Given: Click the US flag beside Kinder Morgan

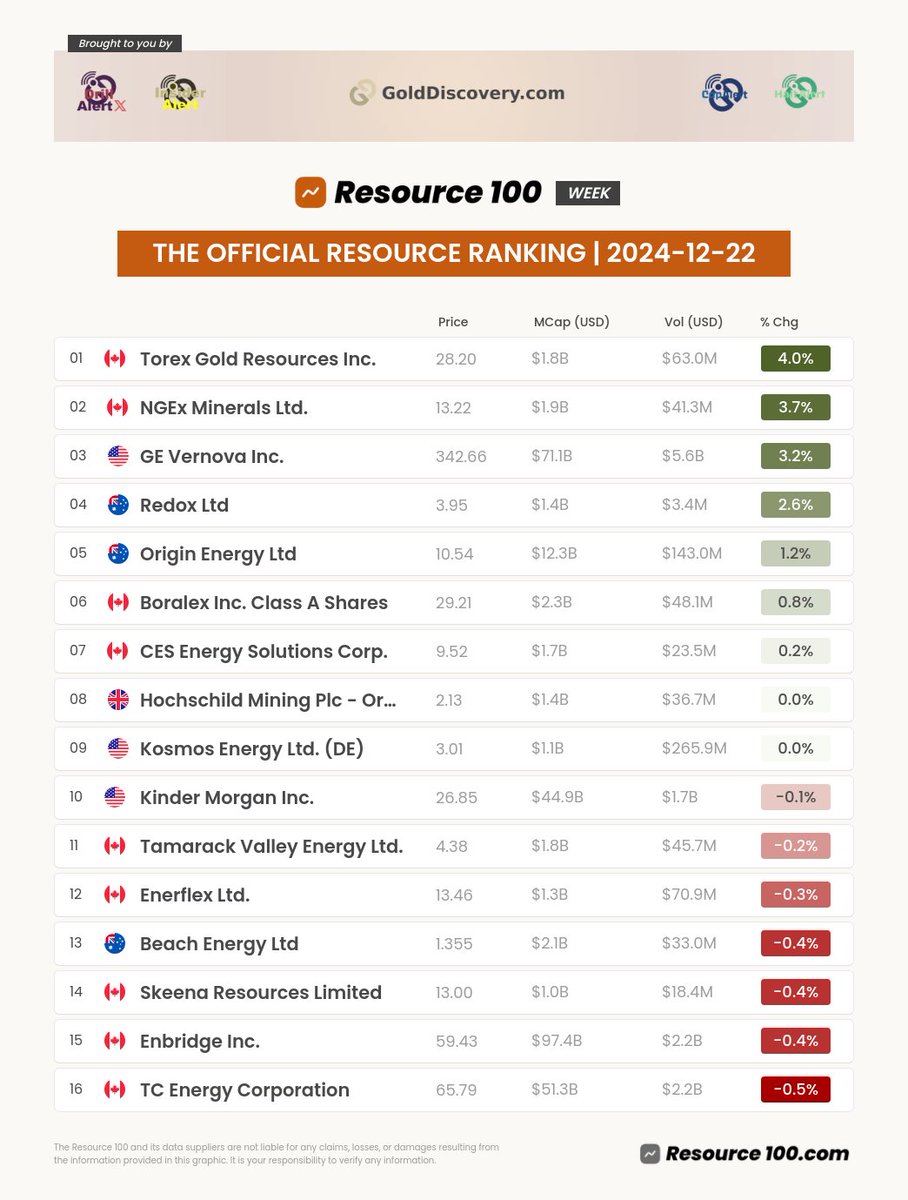Looking at the screenshot, I should (x=115, y=797).
